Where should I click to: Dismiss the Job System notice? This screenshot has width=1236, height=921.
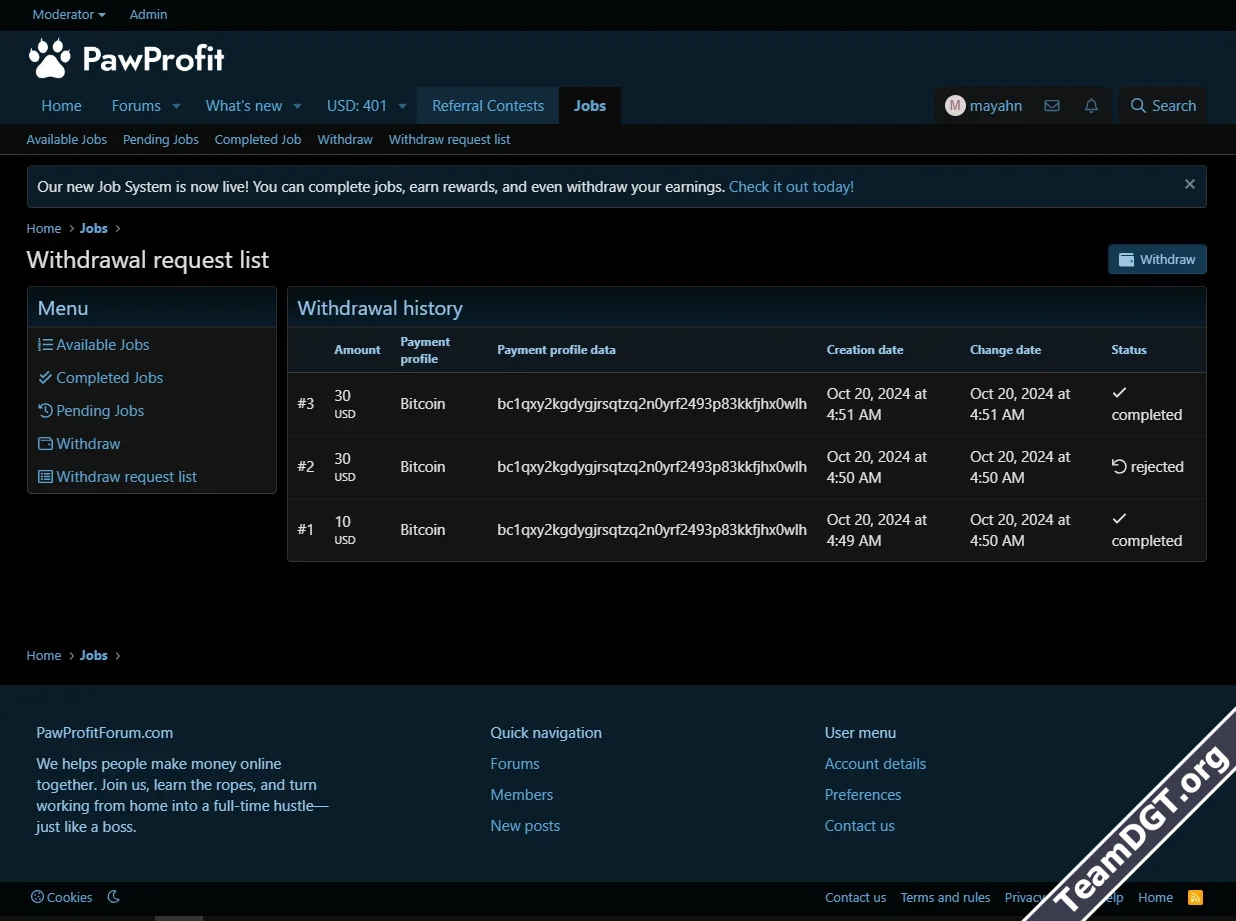coord(1189,184)
